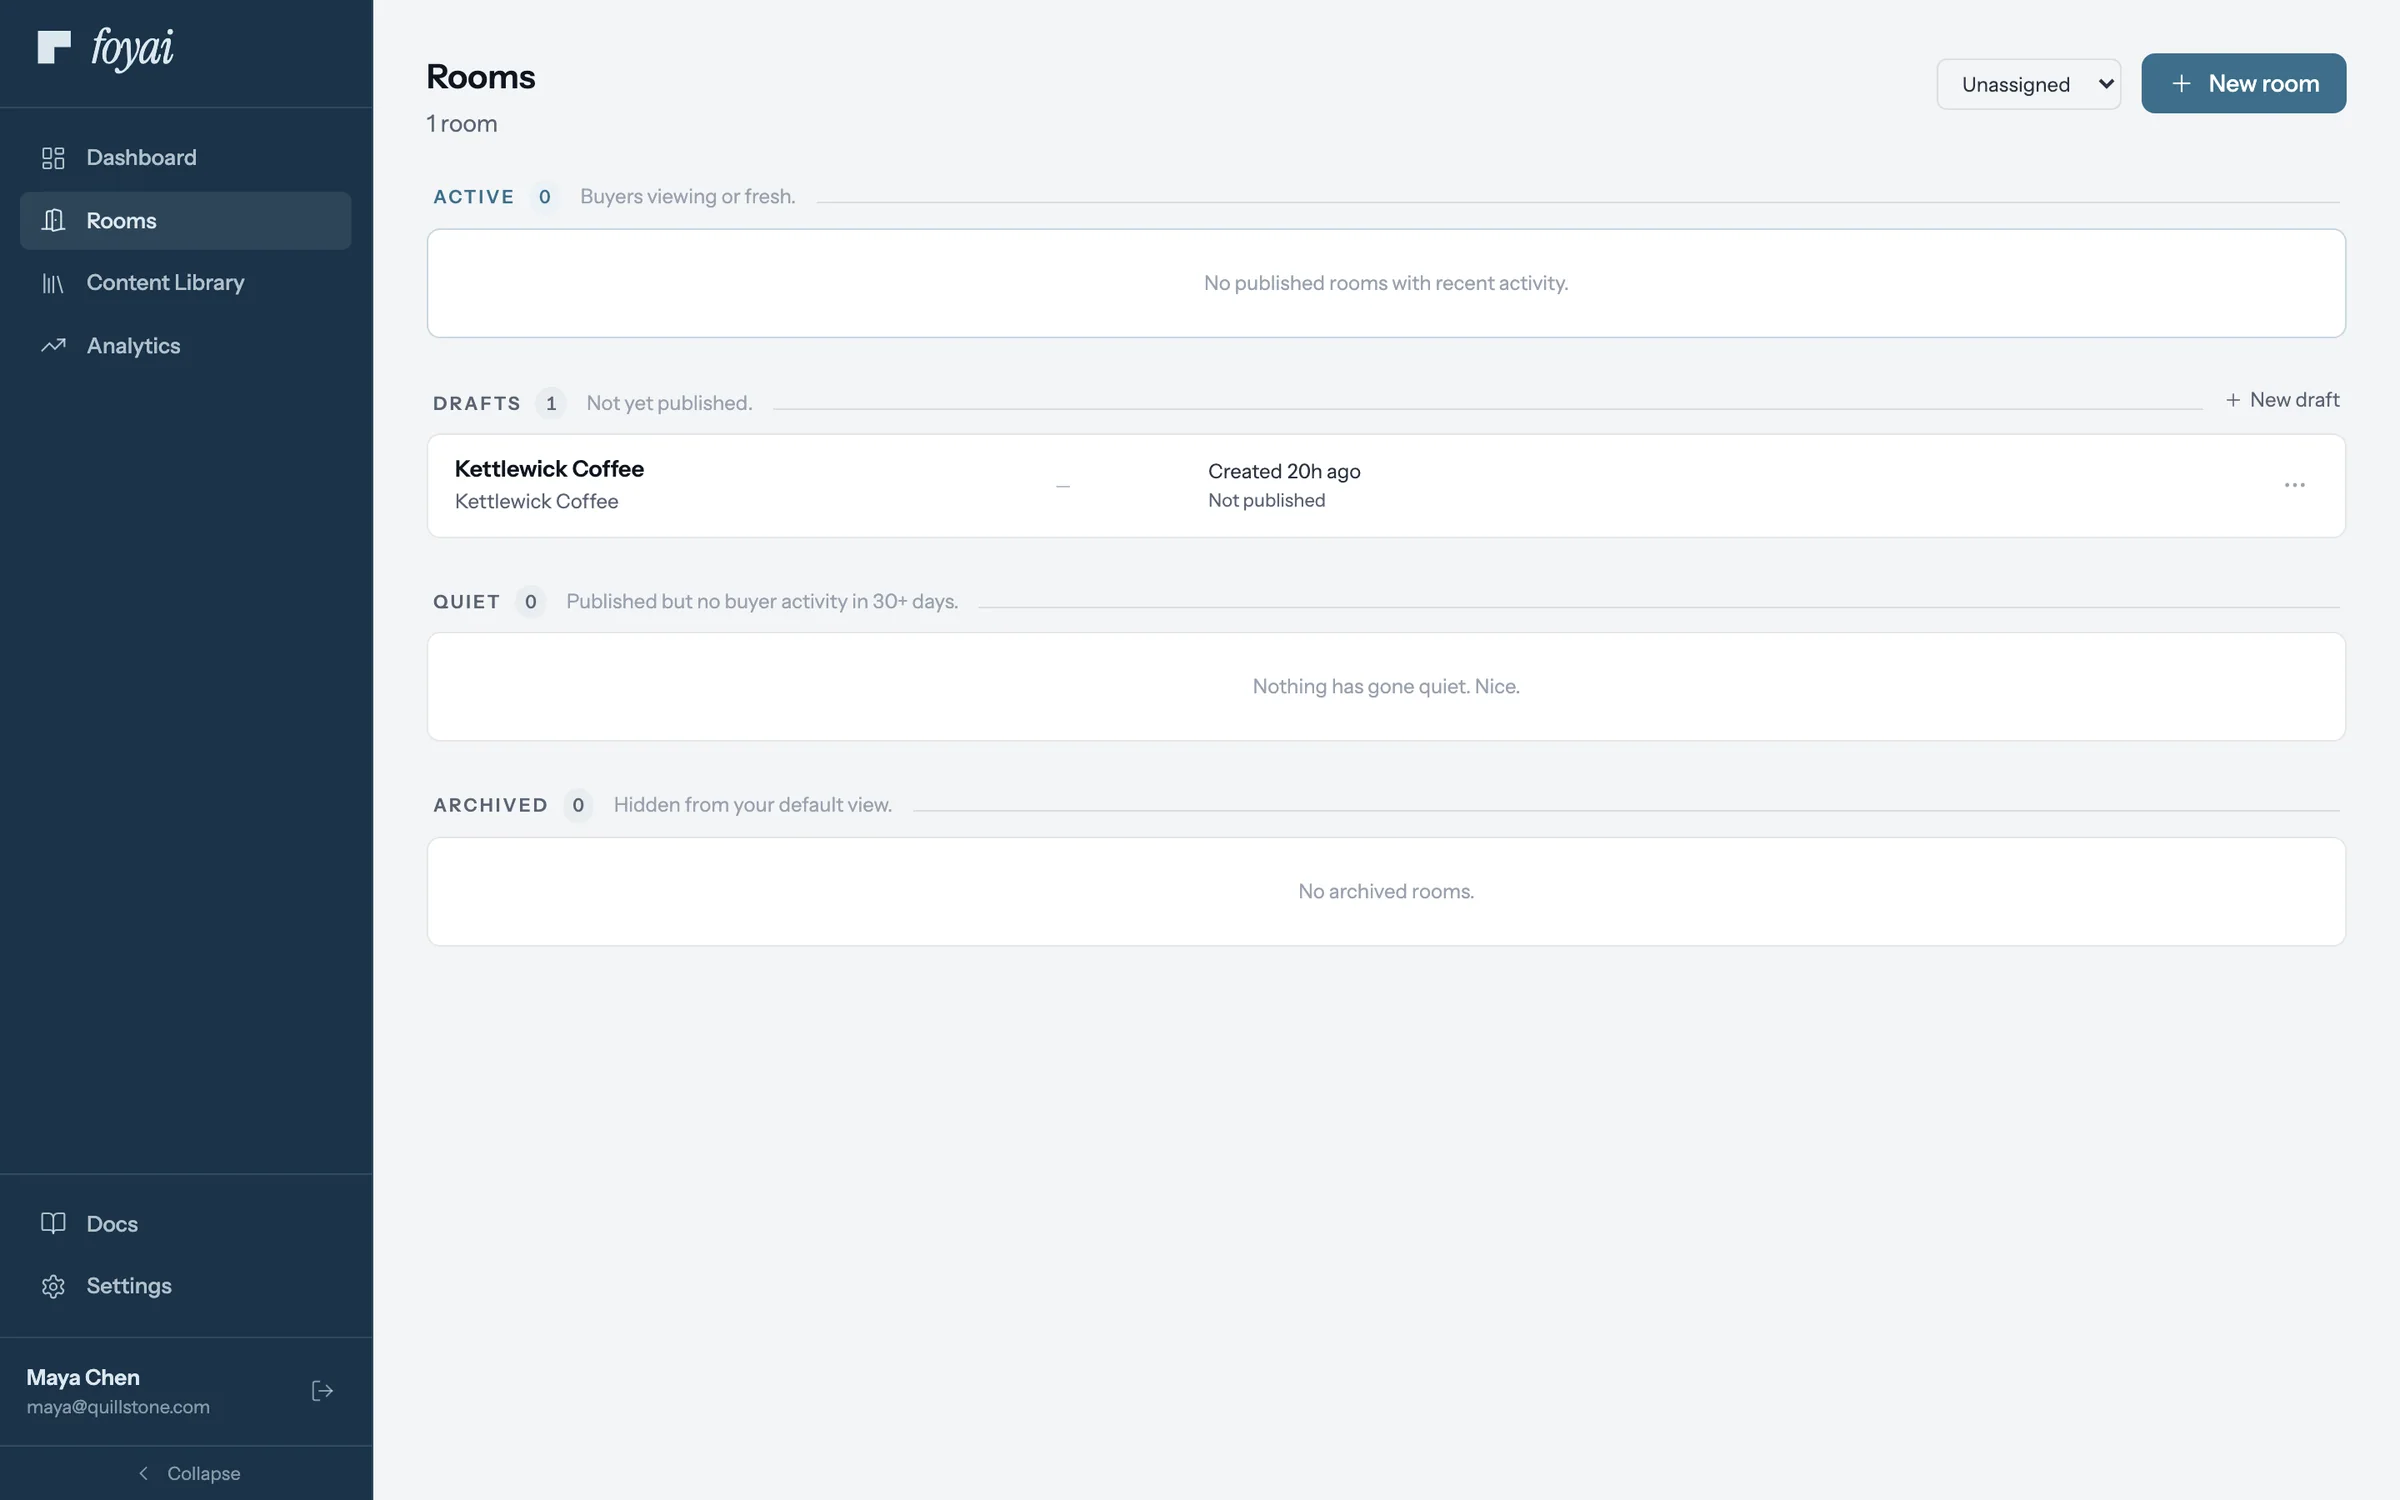
Task: Open the Kettlewick Coffee draft room
Action: pyautogui.click(x=1386, y=485)
